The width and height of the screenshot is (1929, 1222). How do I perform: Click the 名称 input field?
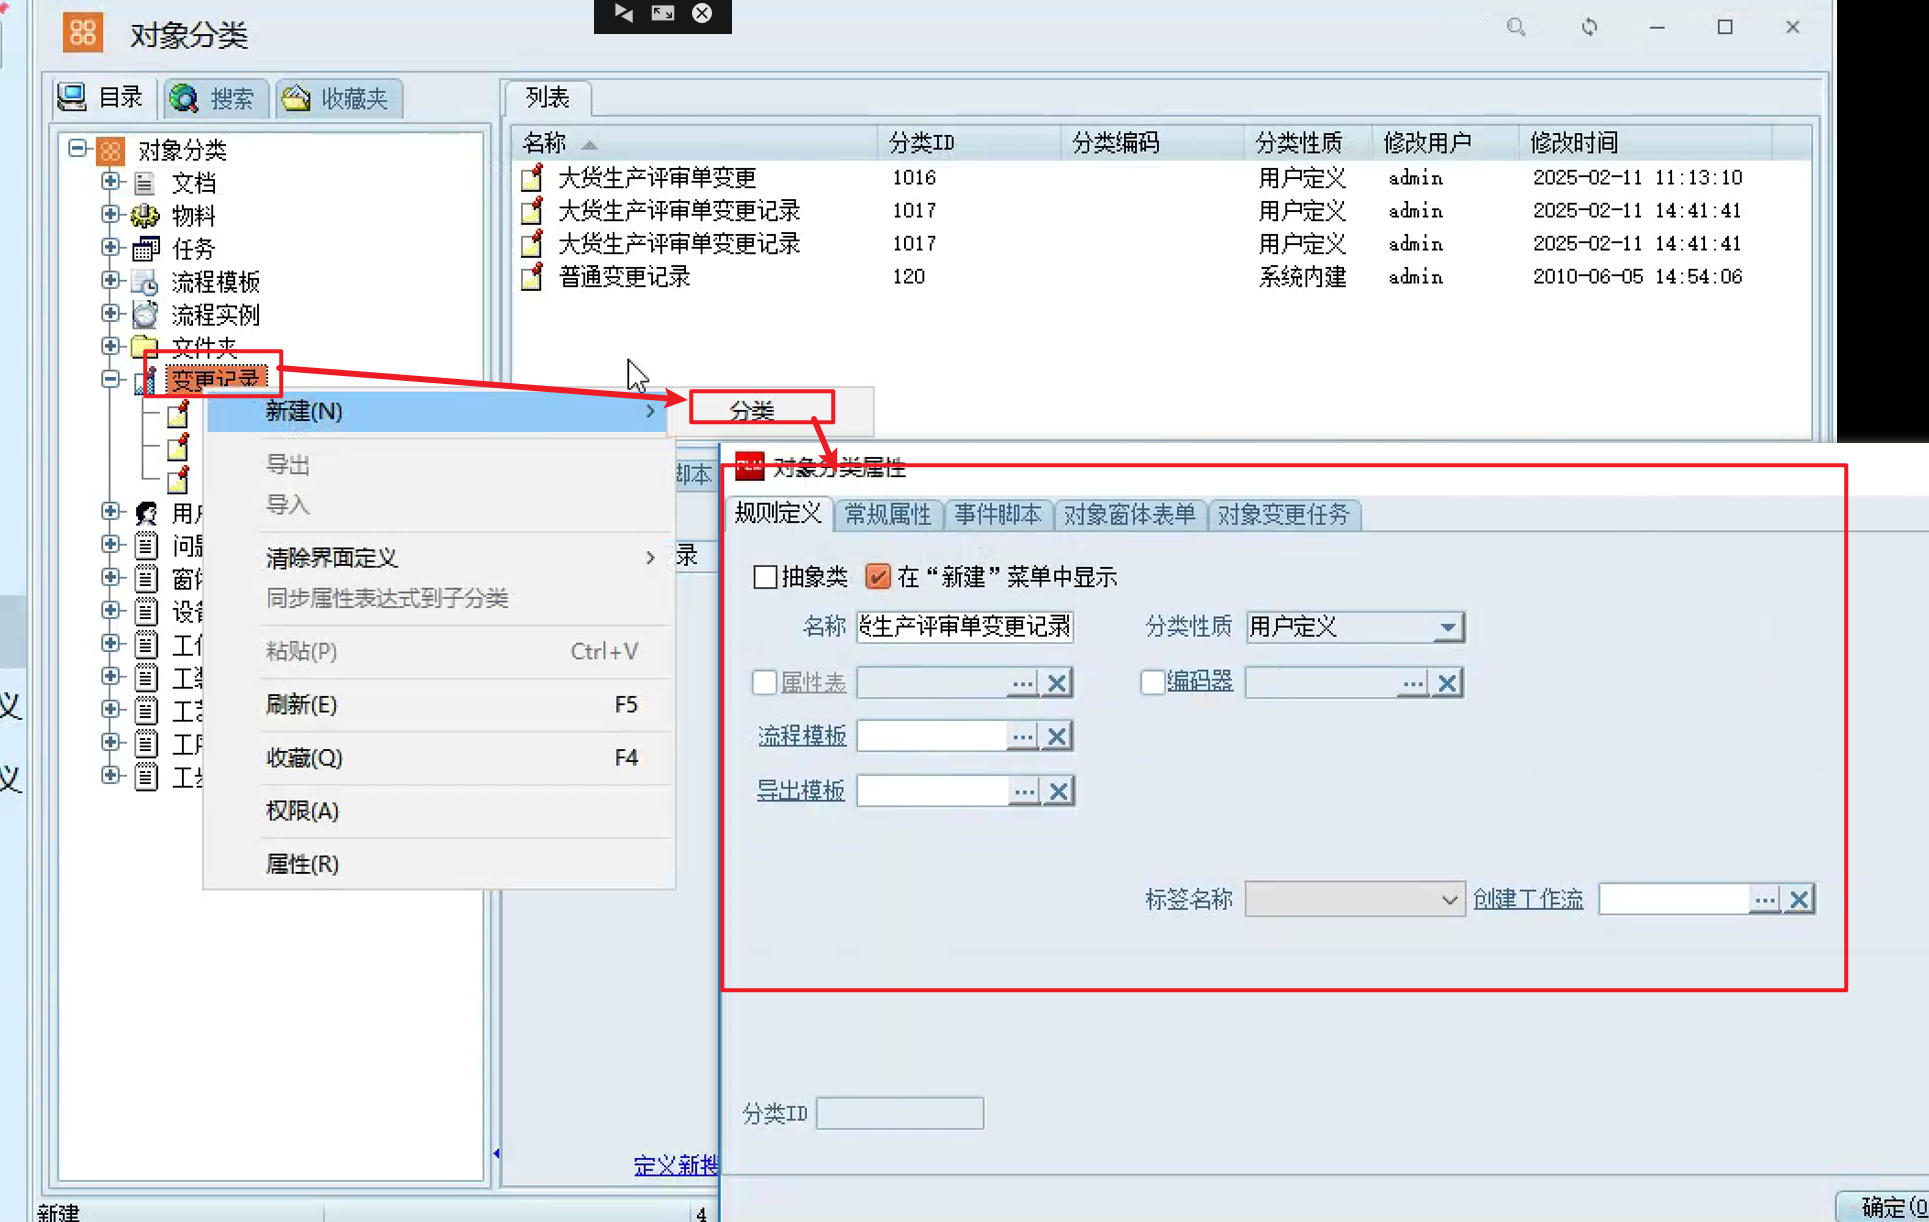[x=965, y=627]
